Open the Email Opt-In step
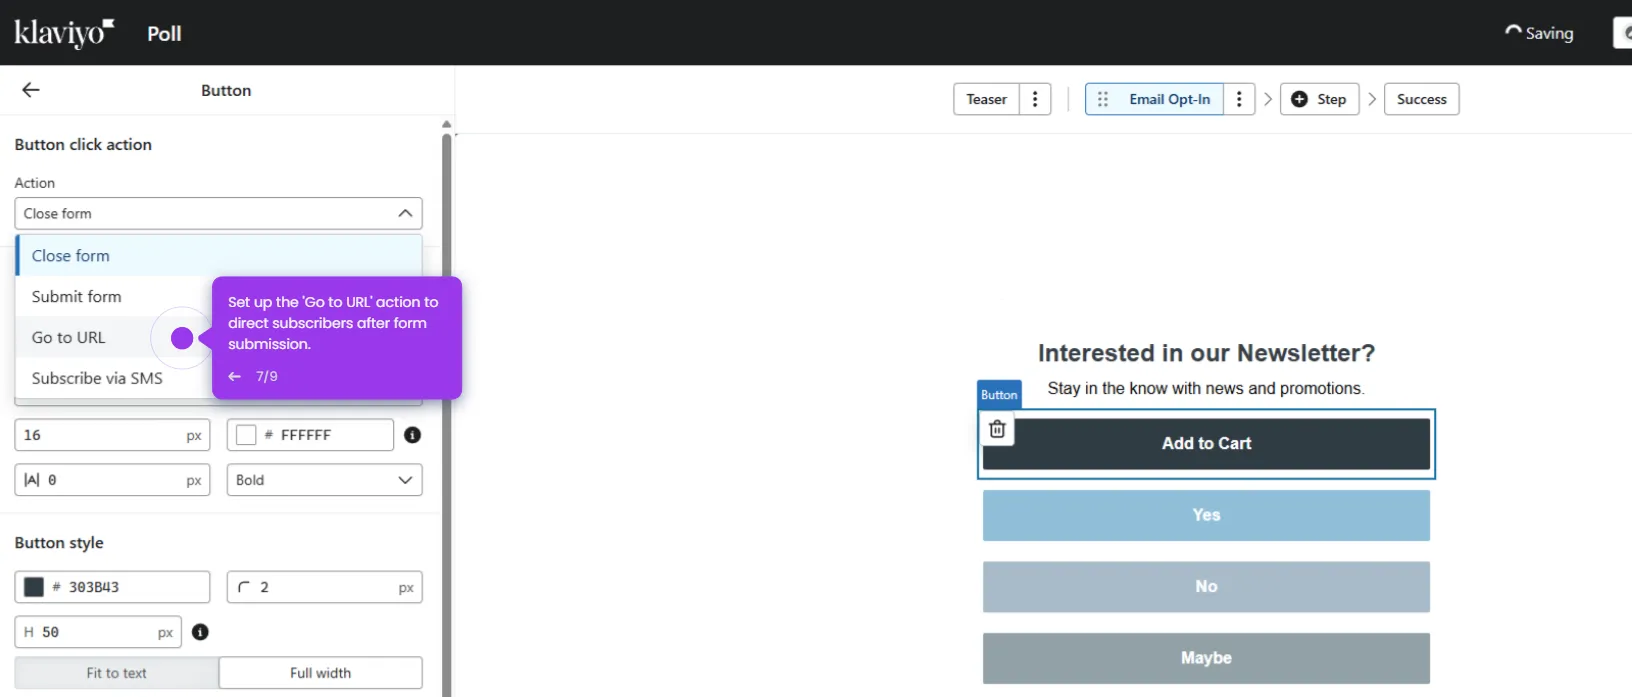This screenshot has height=697, width=1632. coord(1169,99)
